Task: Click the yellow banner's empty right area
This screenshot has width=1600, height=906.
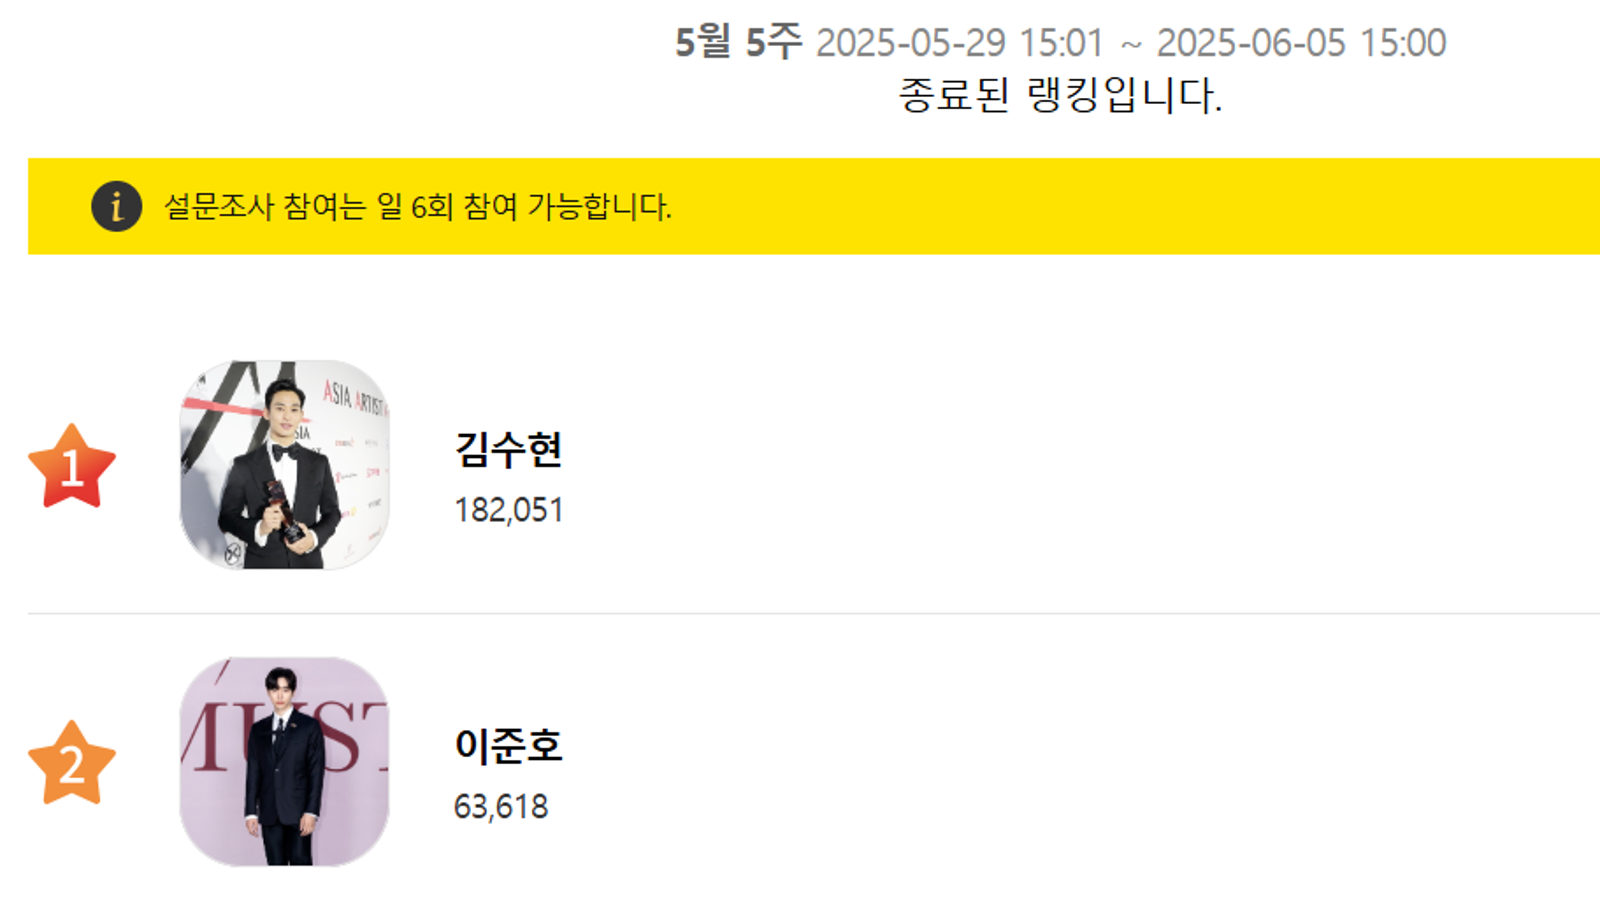Action: tap(1200, 207)
